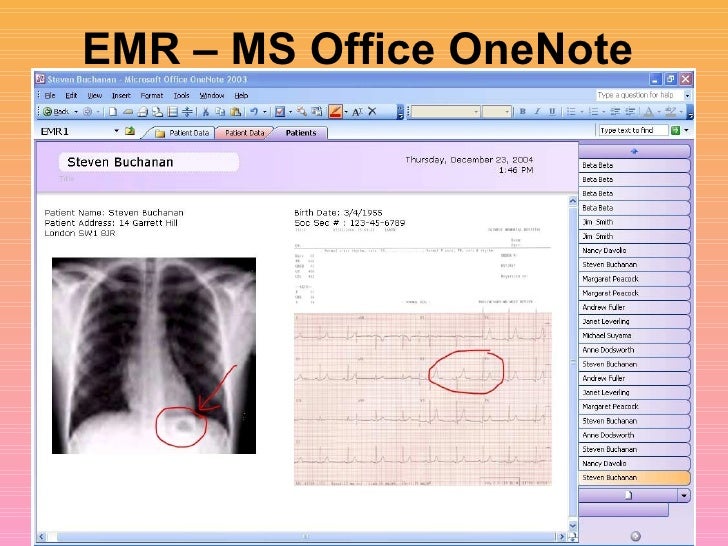Image resolution: width=728 pixels, height=546 pixels.
Task: Create a new page from the toolbar
Action: 113,111
